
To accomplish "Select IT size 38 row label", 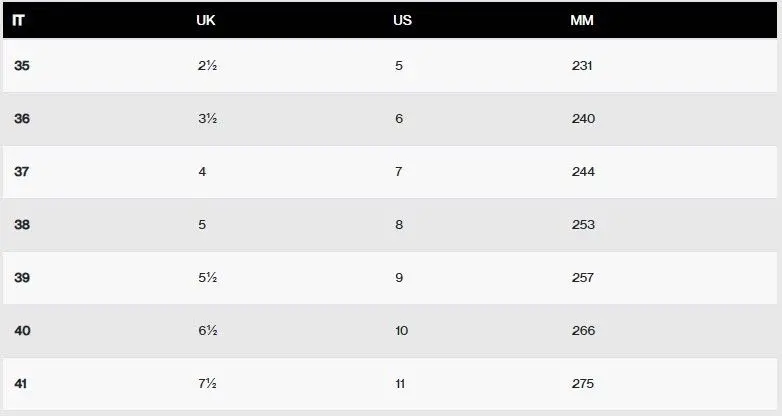I will click(x=22, y=224).
